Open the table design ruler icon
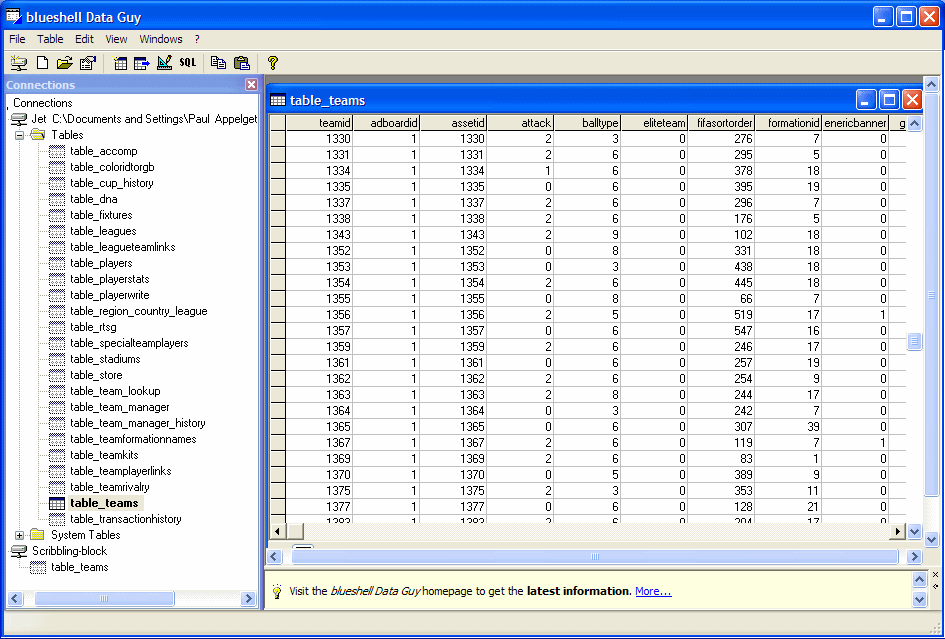The height and width of the screenshot is (639, 945). coord(164,63)
